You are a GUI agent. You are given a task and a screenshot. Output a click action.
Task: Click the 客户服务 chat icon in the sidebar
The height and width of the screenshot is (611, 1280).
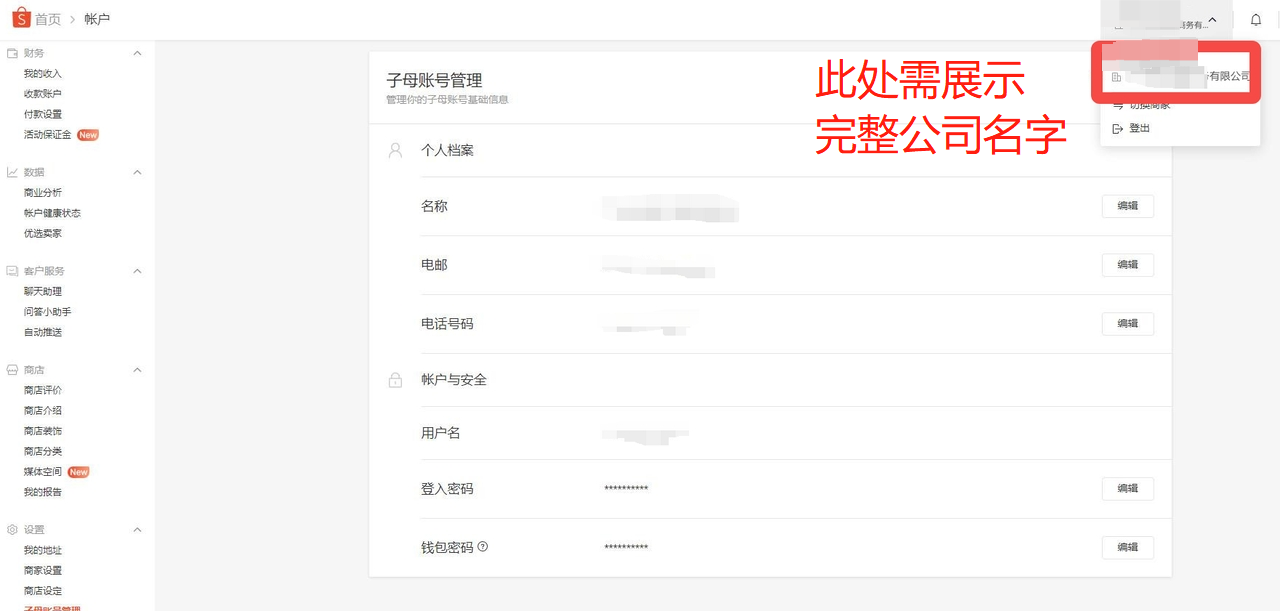[x=13, y=271]
